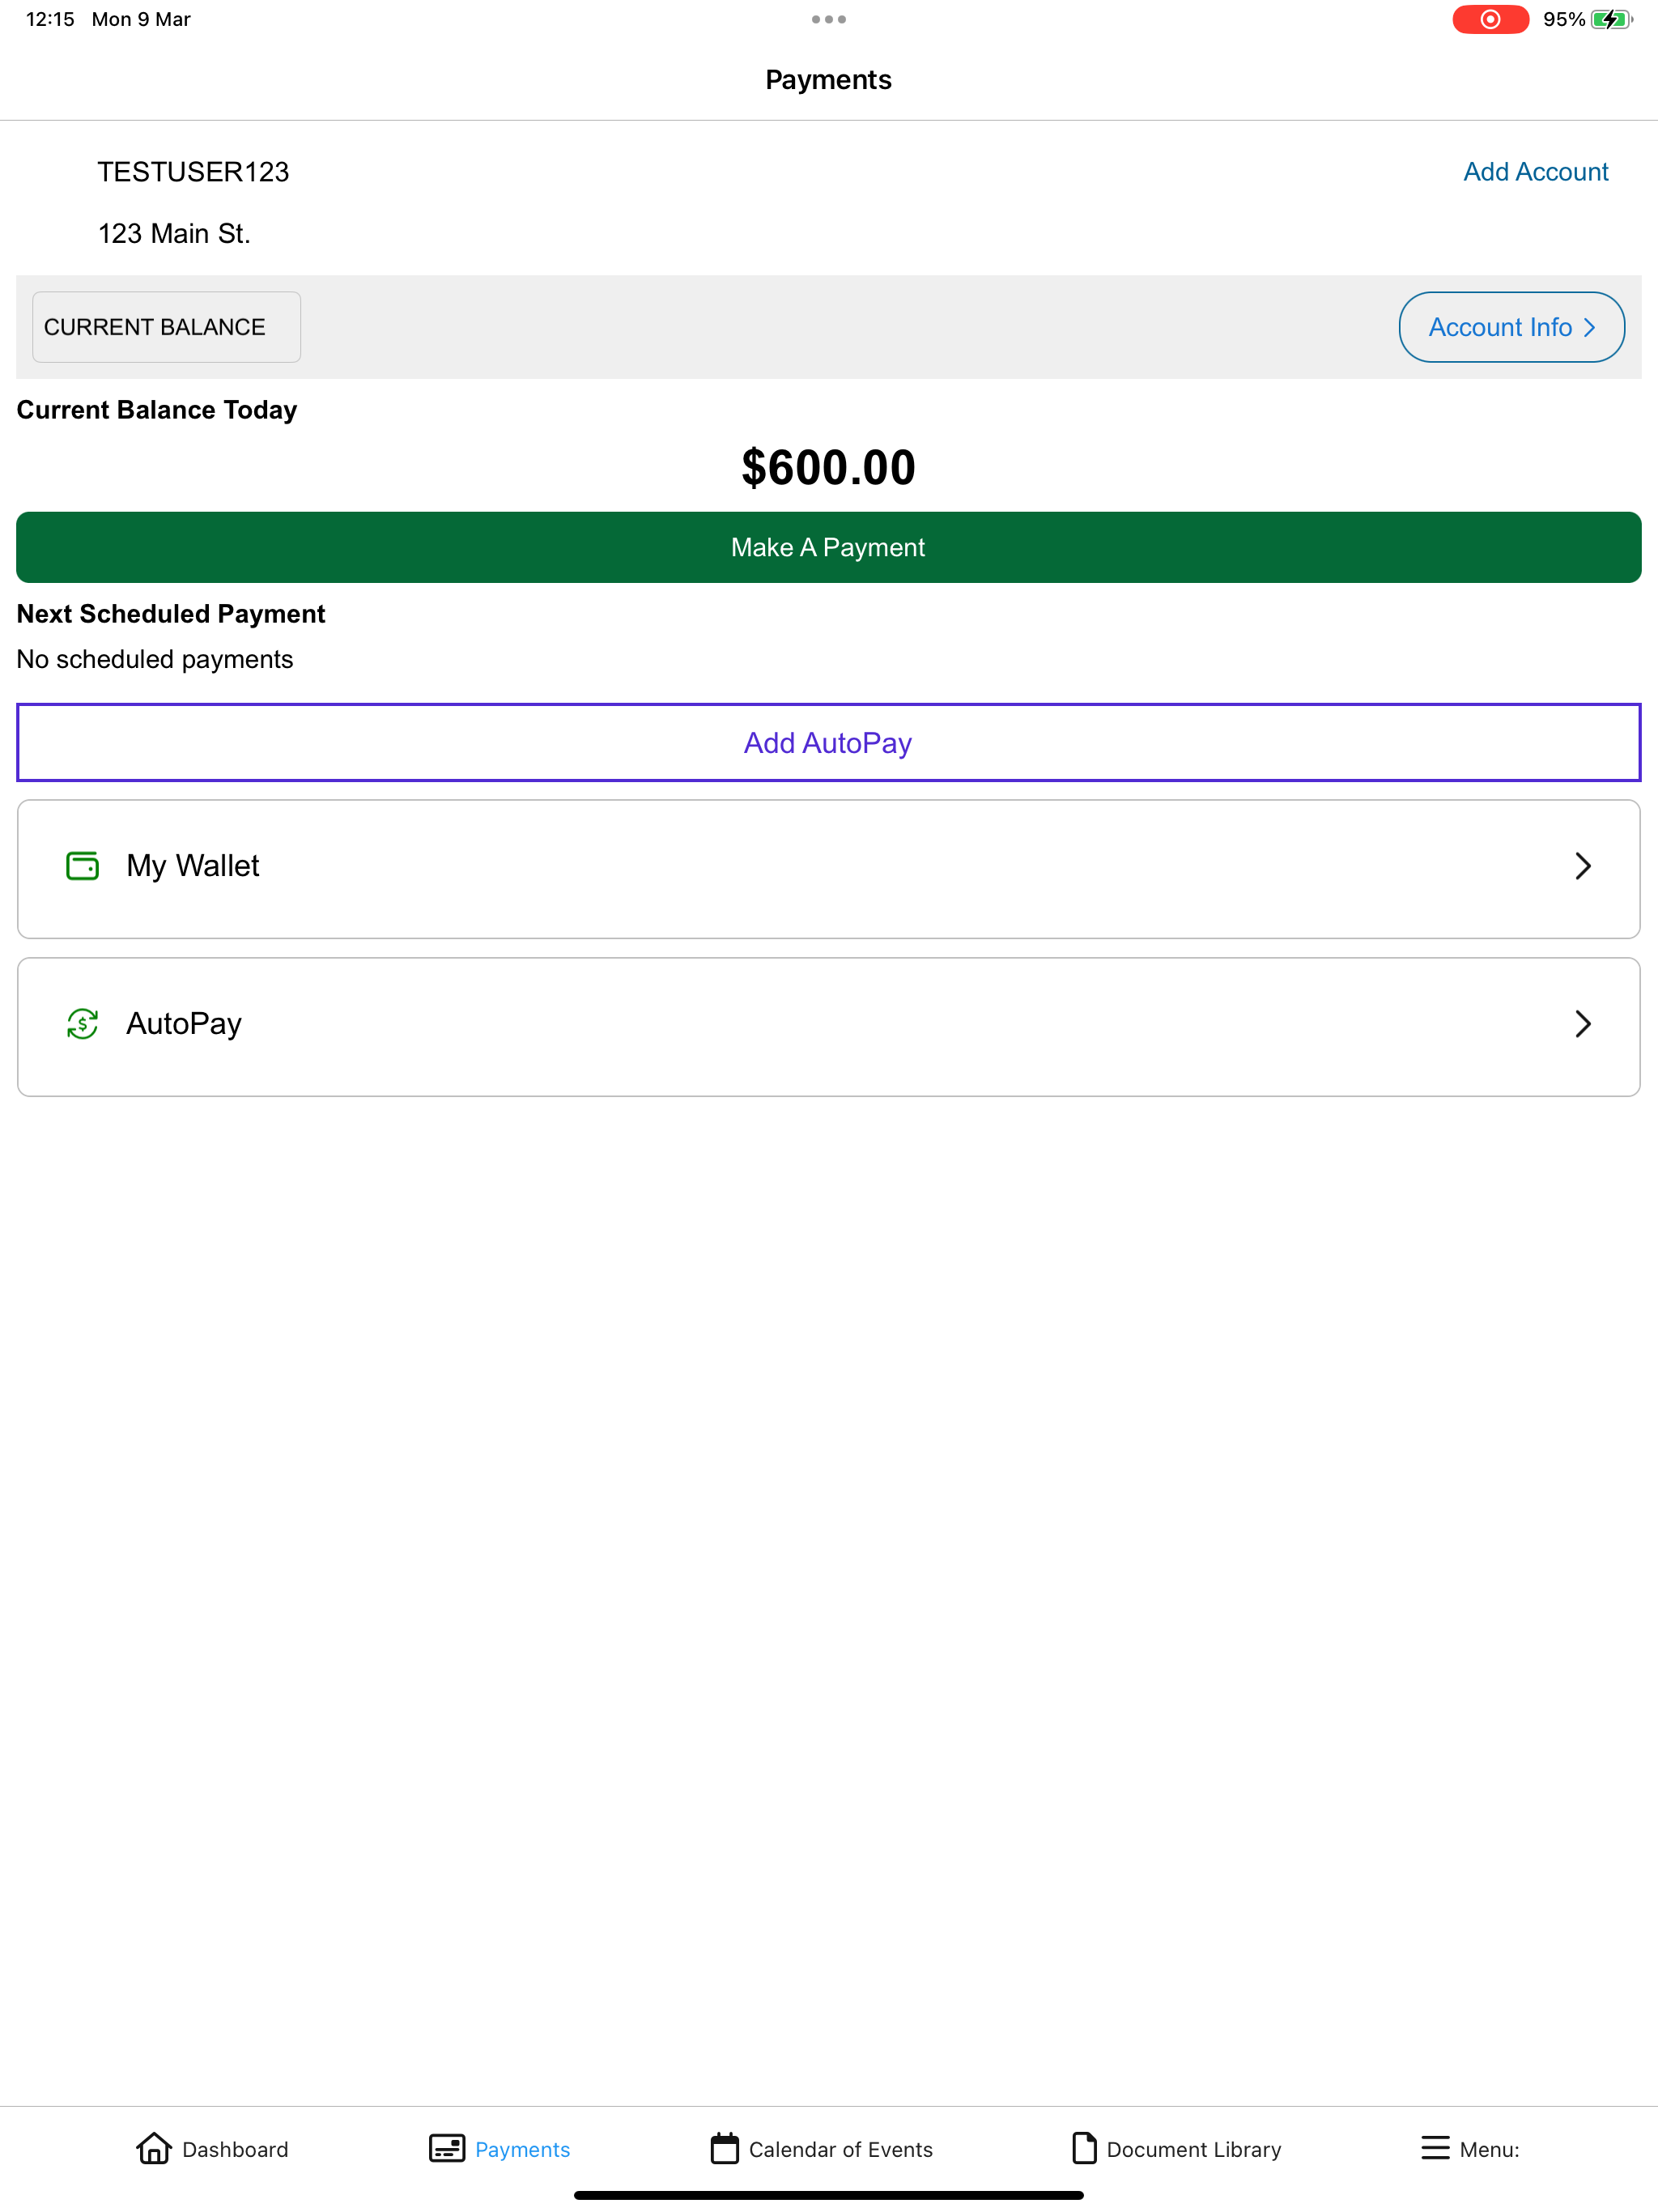Image resolution: width=1658 pixels, height=2212 pixels.
Task: Follow the Add Account link
Action: [1536, 172]
